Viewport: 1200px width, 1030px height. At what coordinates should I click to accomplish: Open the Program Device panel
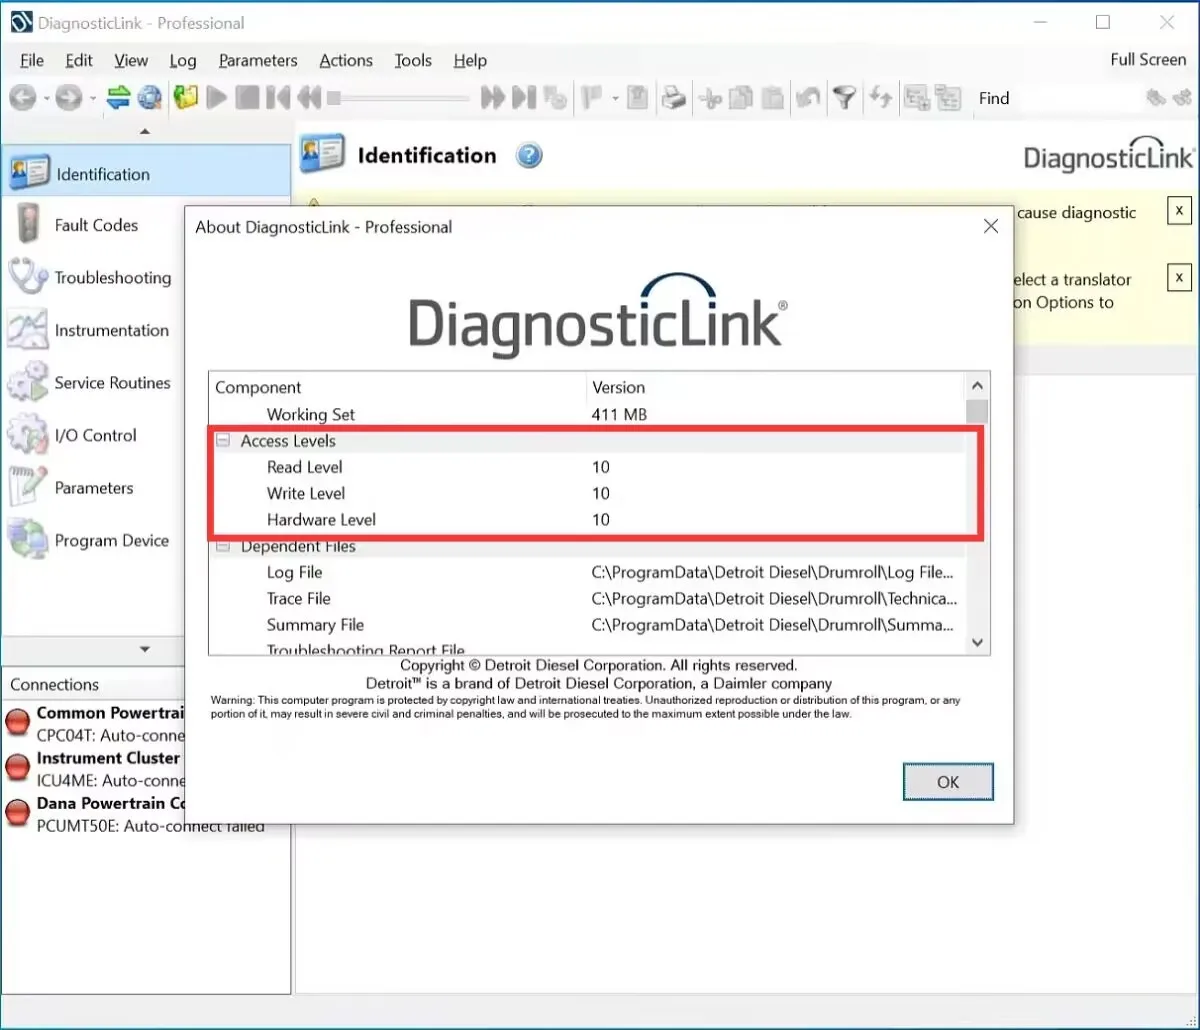96,540
